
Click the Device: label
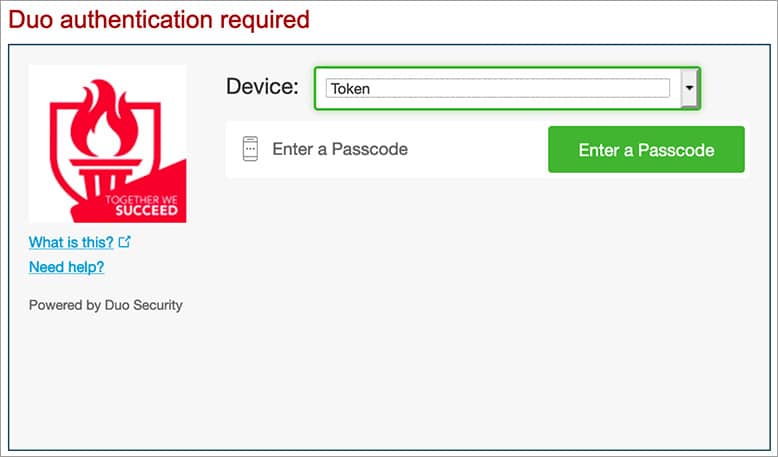(x=262, y=86)
